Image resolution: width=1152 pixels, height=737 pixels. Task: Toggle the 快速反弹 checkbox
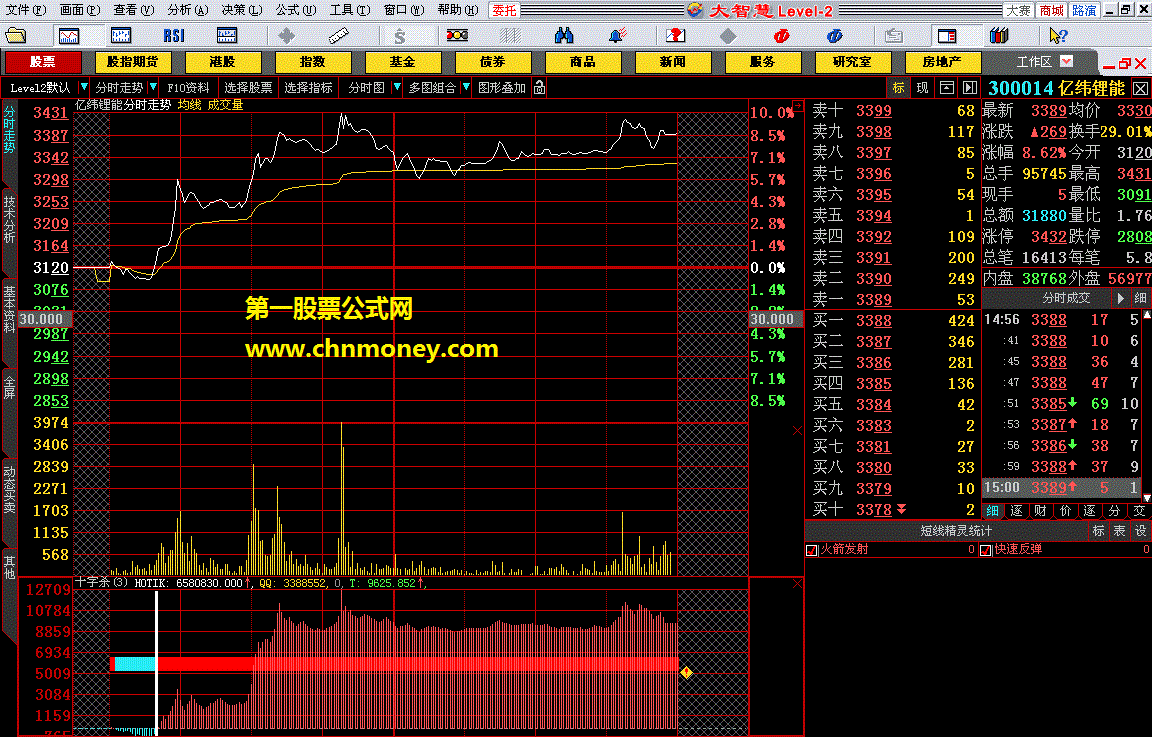click(986, 550)
